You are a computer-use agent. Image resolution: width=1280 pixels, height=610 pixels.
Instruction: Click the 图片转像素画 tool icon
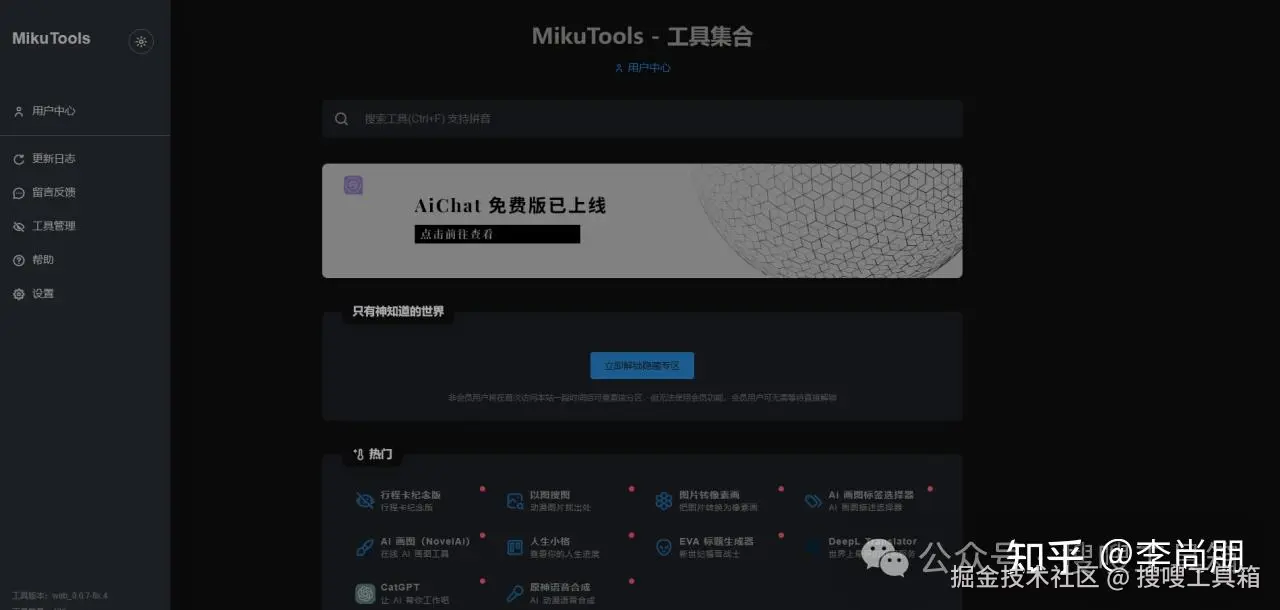point(664,501)
